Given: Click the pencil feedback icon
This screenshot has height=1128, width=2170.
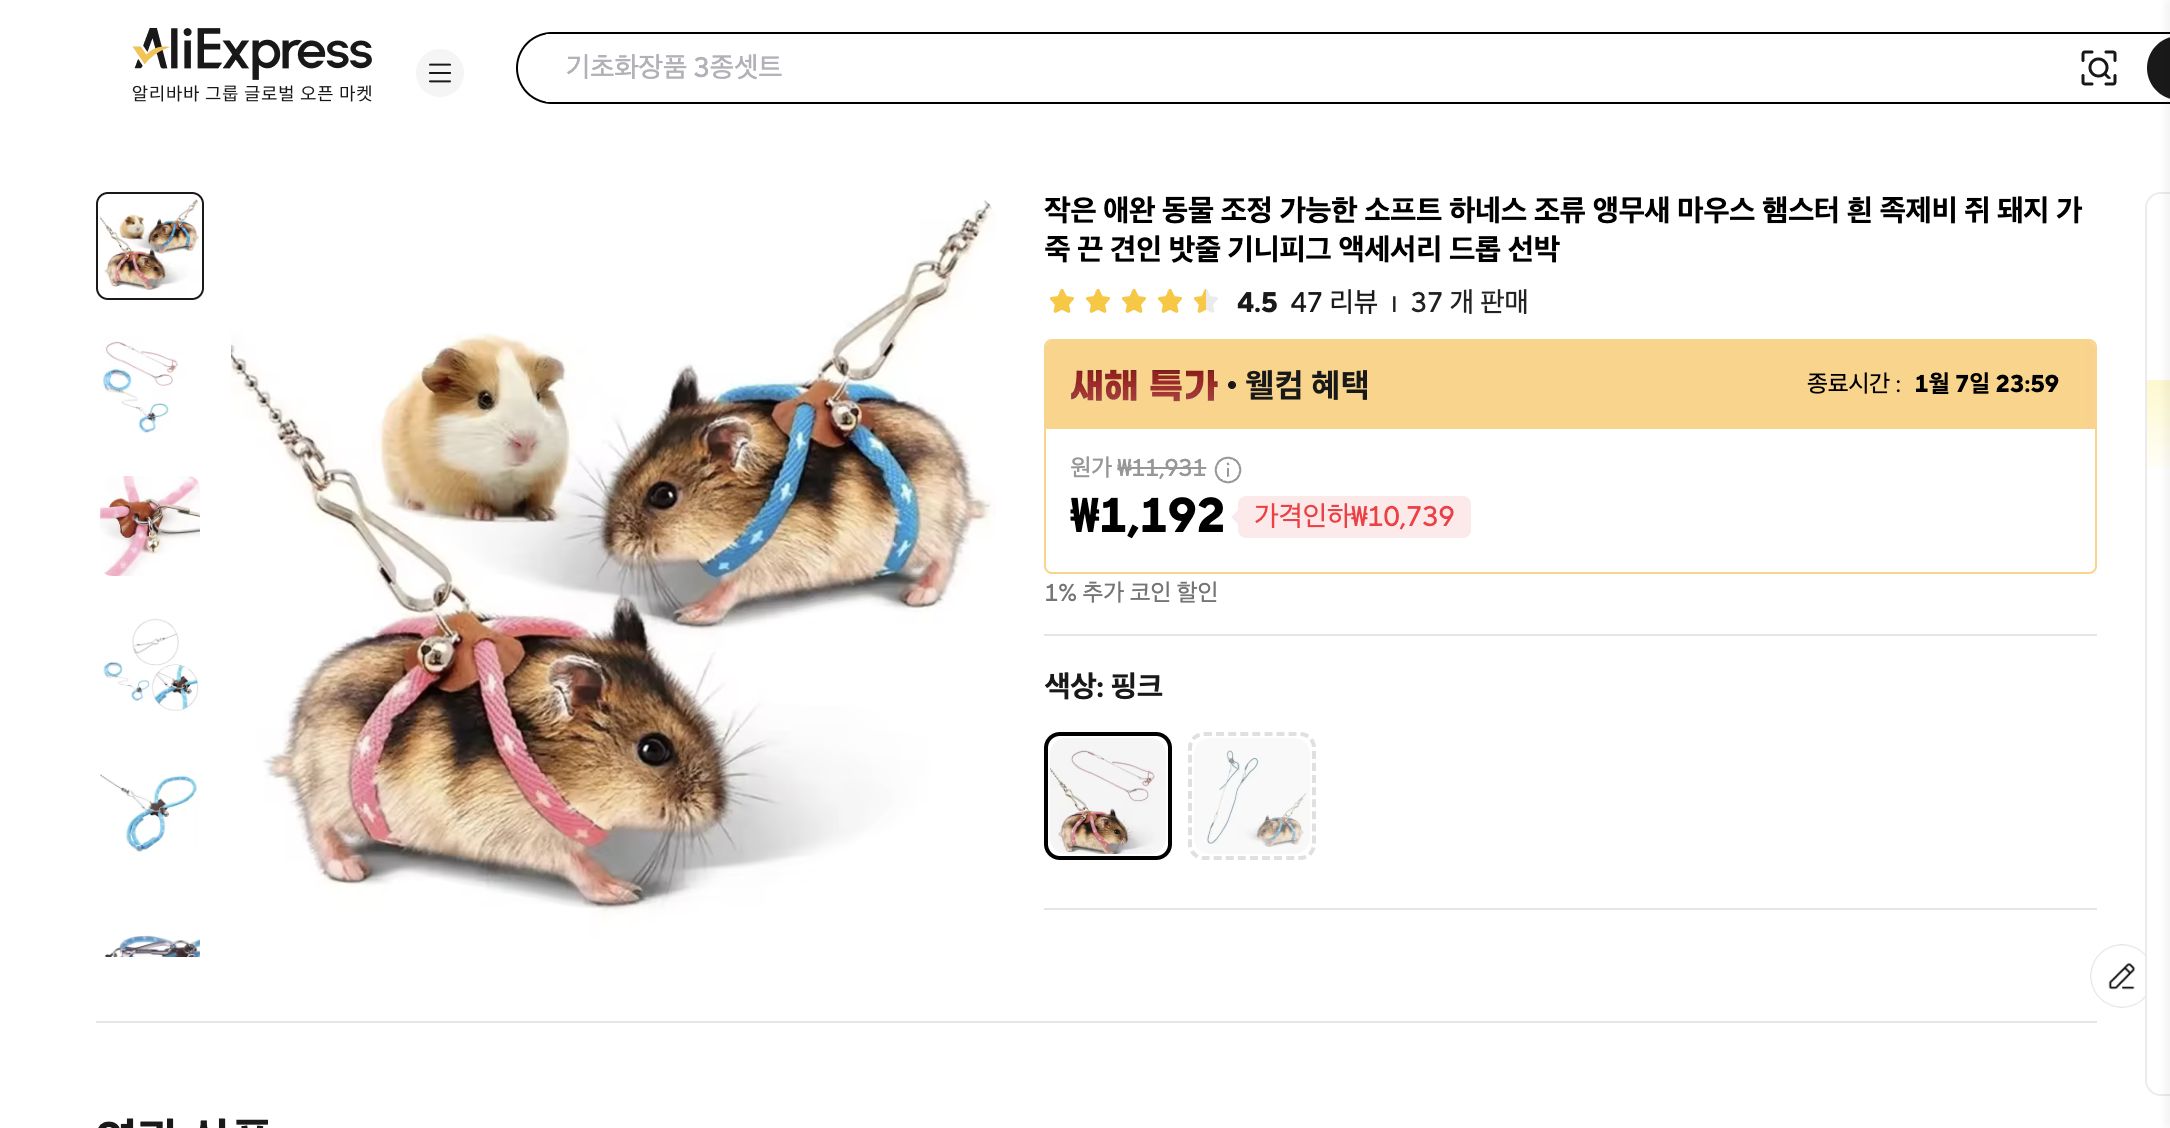Looking at the screenshot, I should tap(2121, 976).
